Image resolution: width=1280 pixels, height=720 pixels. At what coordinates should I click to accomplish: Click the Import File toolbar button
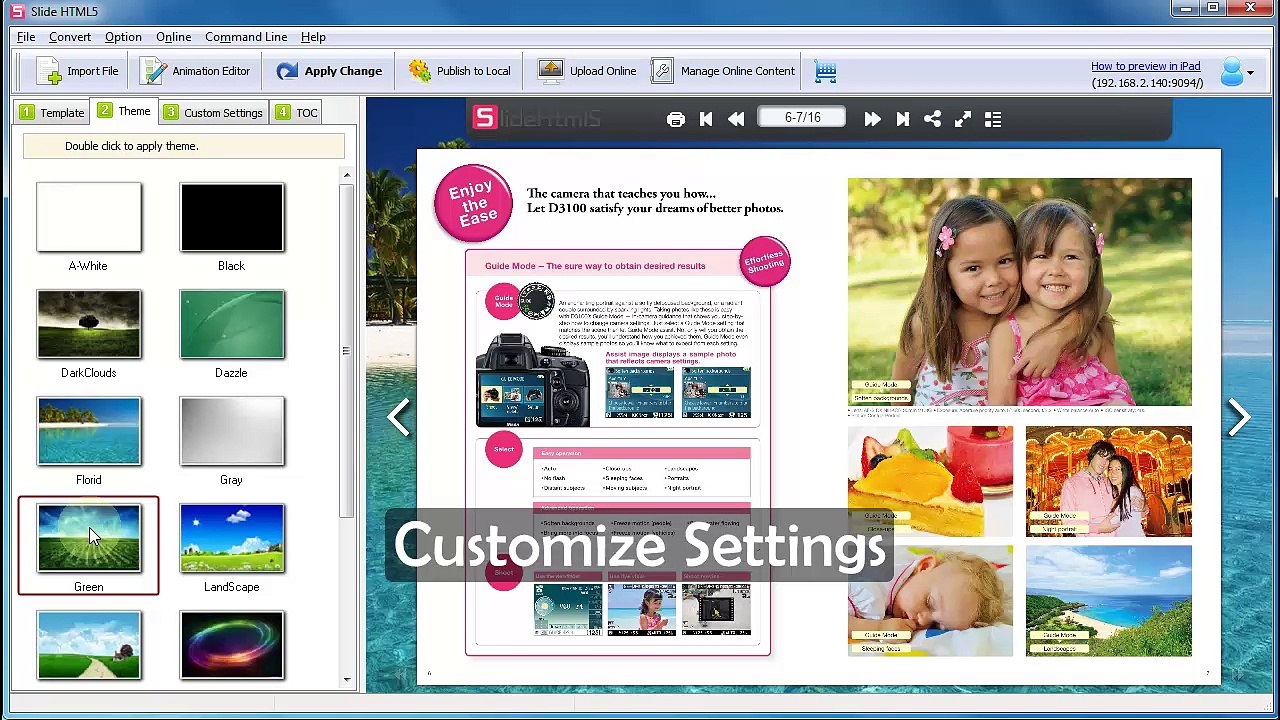(77, 71)
